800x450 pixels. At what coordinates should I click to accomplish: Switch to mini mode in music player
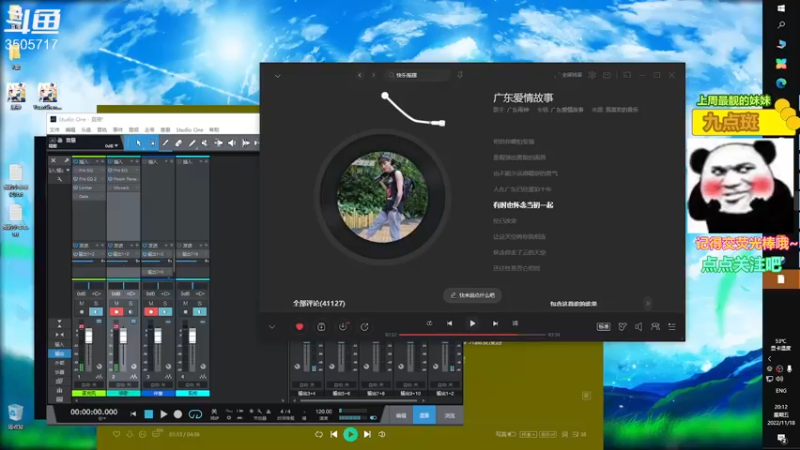pyautogui.click(x=627, y=75)
